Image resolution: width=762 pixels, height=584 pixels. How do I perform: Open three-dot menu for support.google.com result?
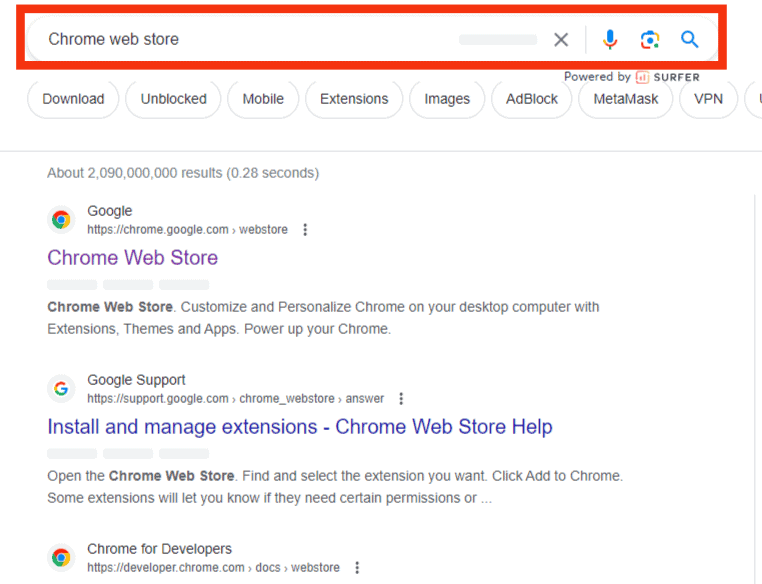[x=401, y=399]
